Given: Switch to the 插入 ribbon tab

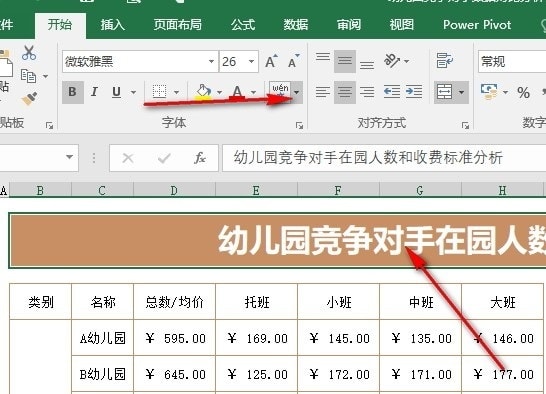Looking at the screenshot, I should click(x=112, y=25).
